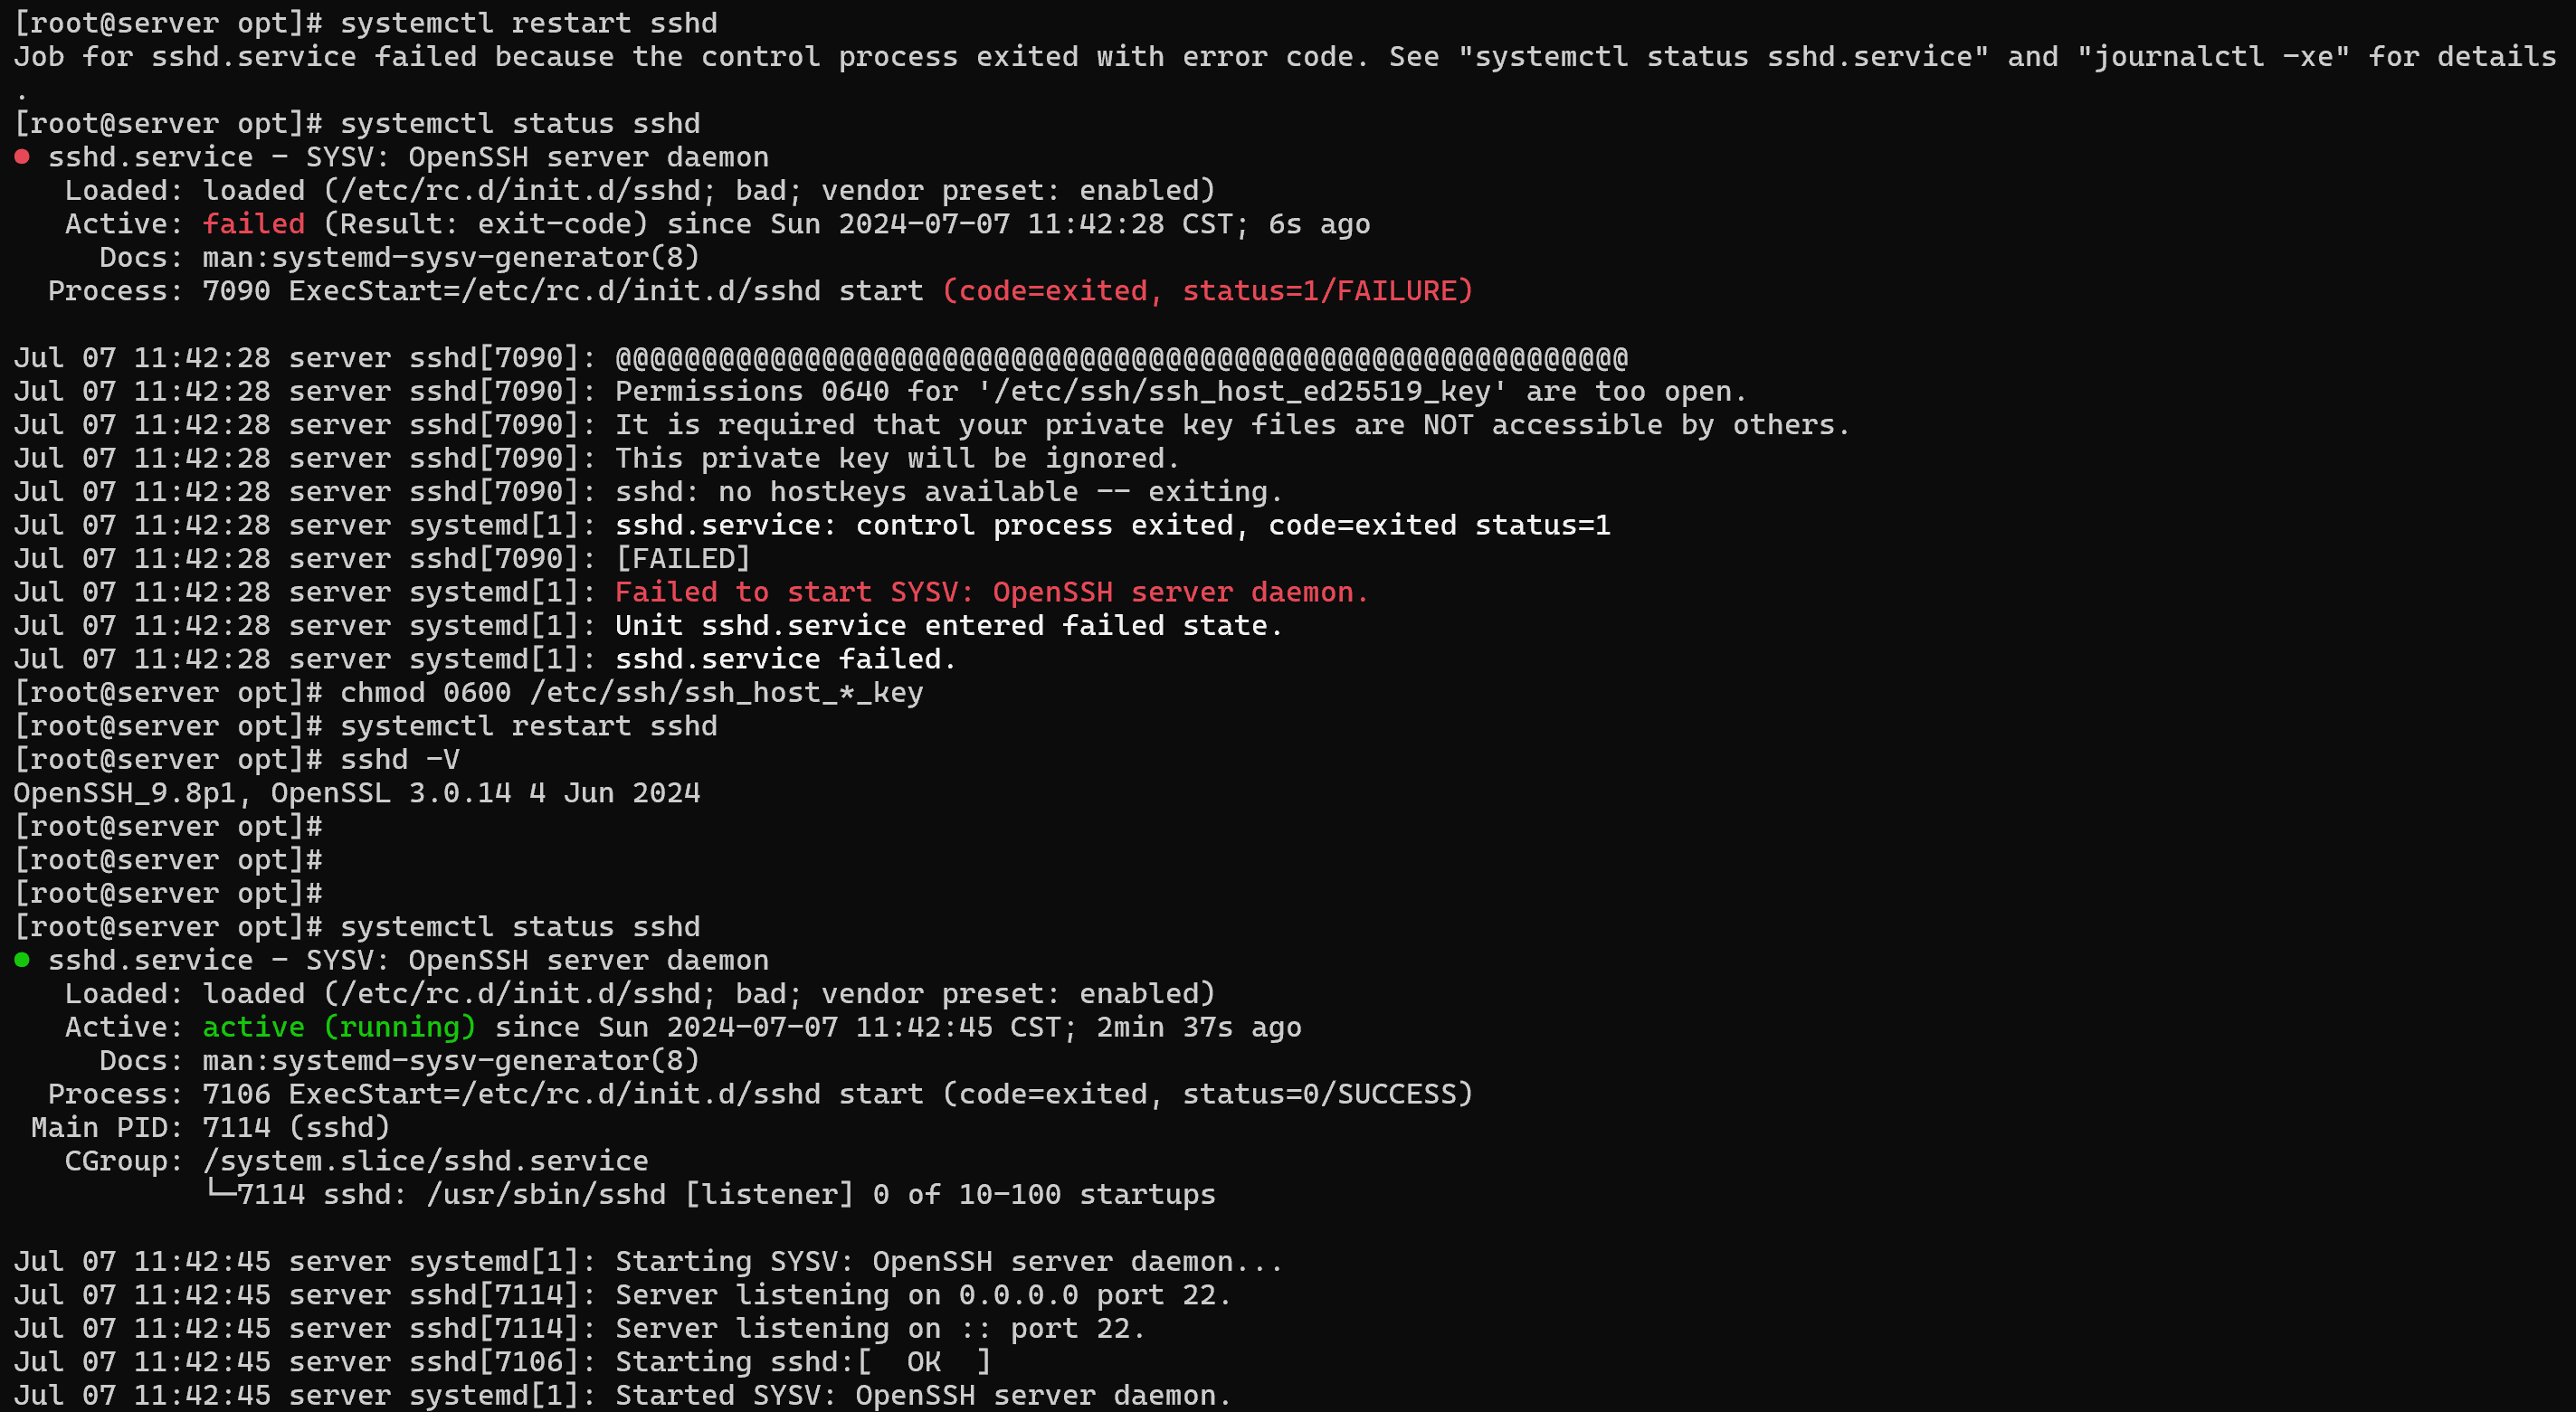Click the red 'Failed to start SYSV' message

(x=990, y=592)
